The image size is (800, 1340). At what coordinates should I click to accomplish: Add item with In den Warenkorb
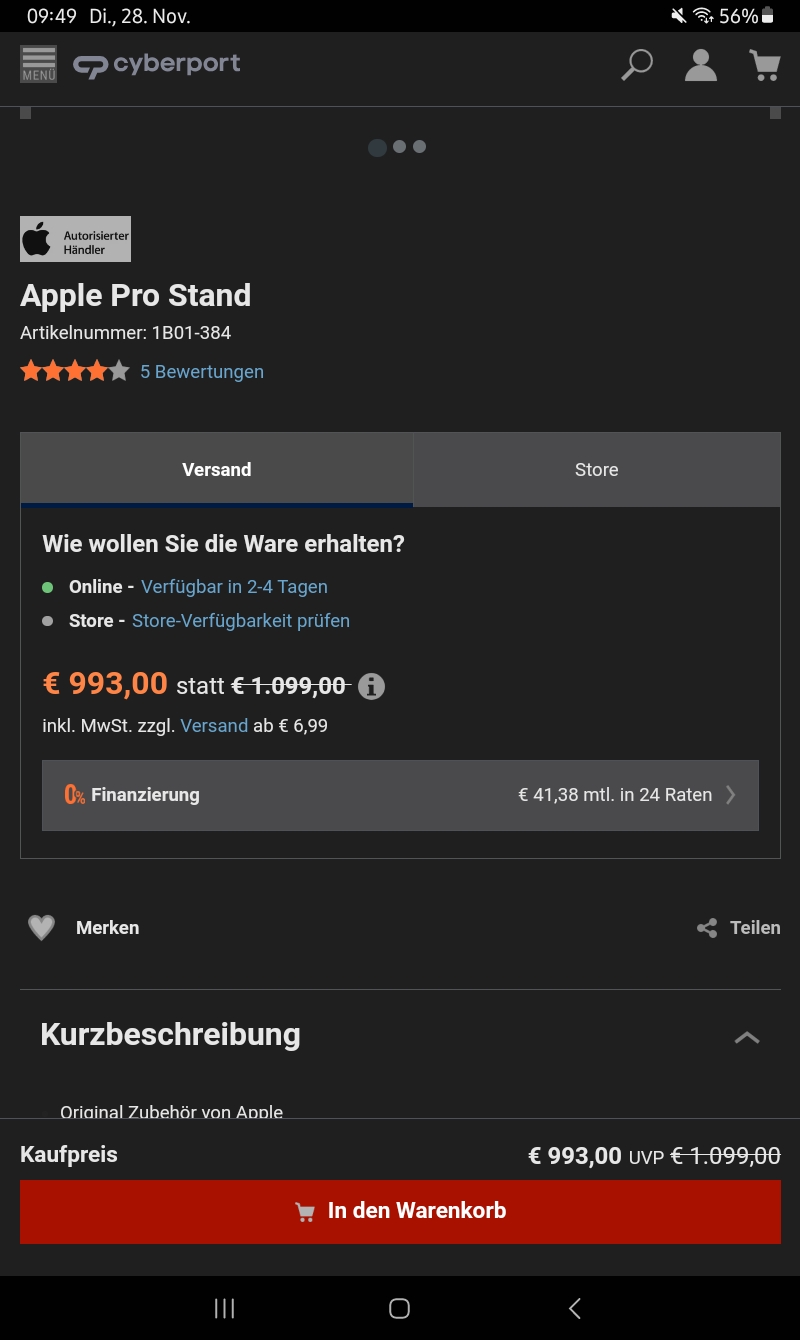pos(400,1211)
